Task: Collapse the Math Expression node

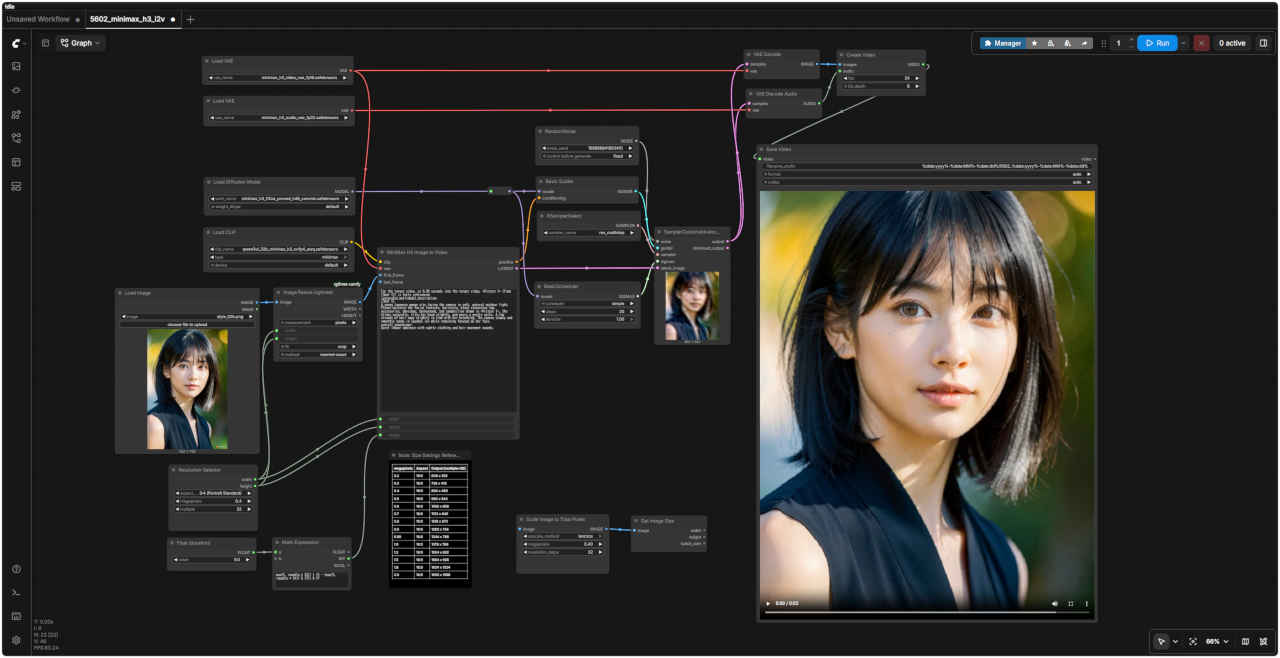Action: coord(277,542)
